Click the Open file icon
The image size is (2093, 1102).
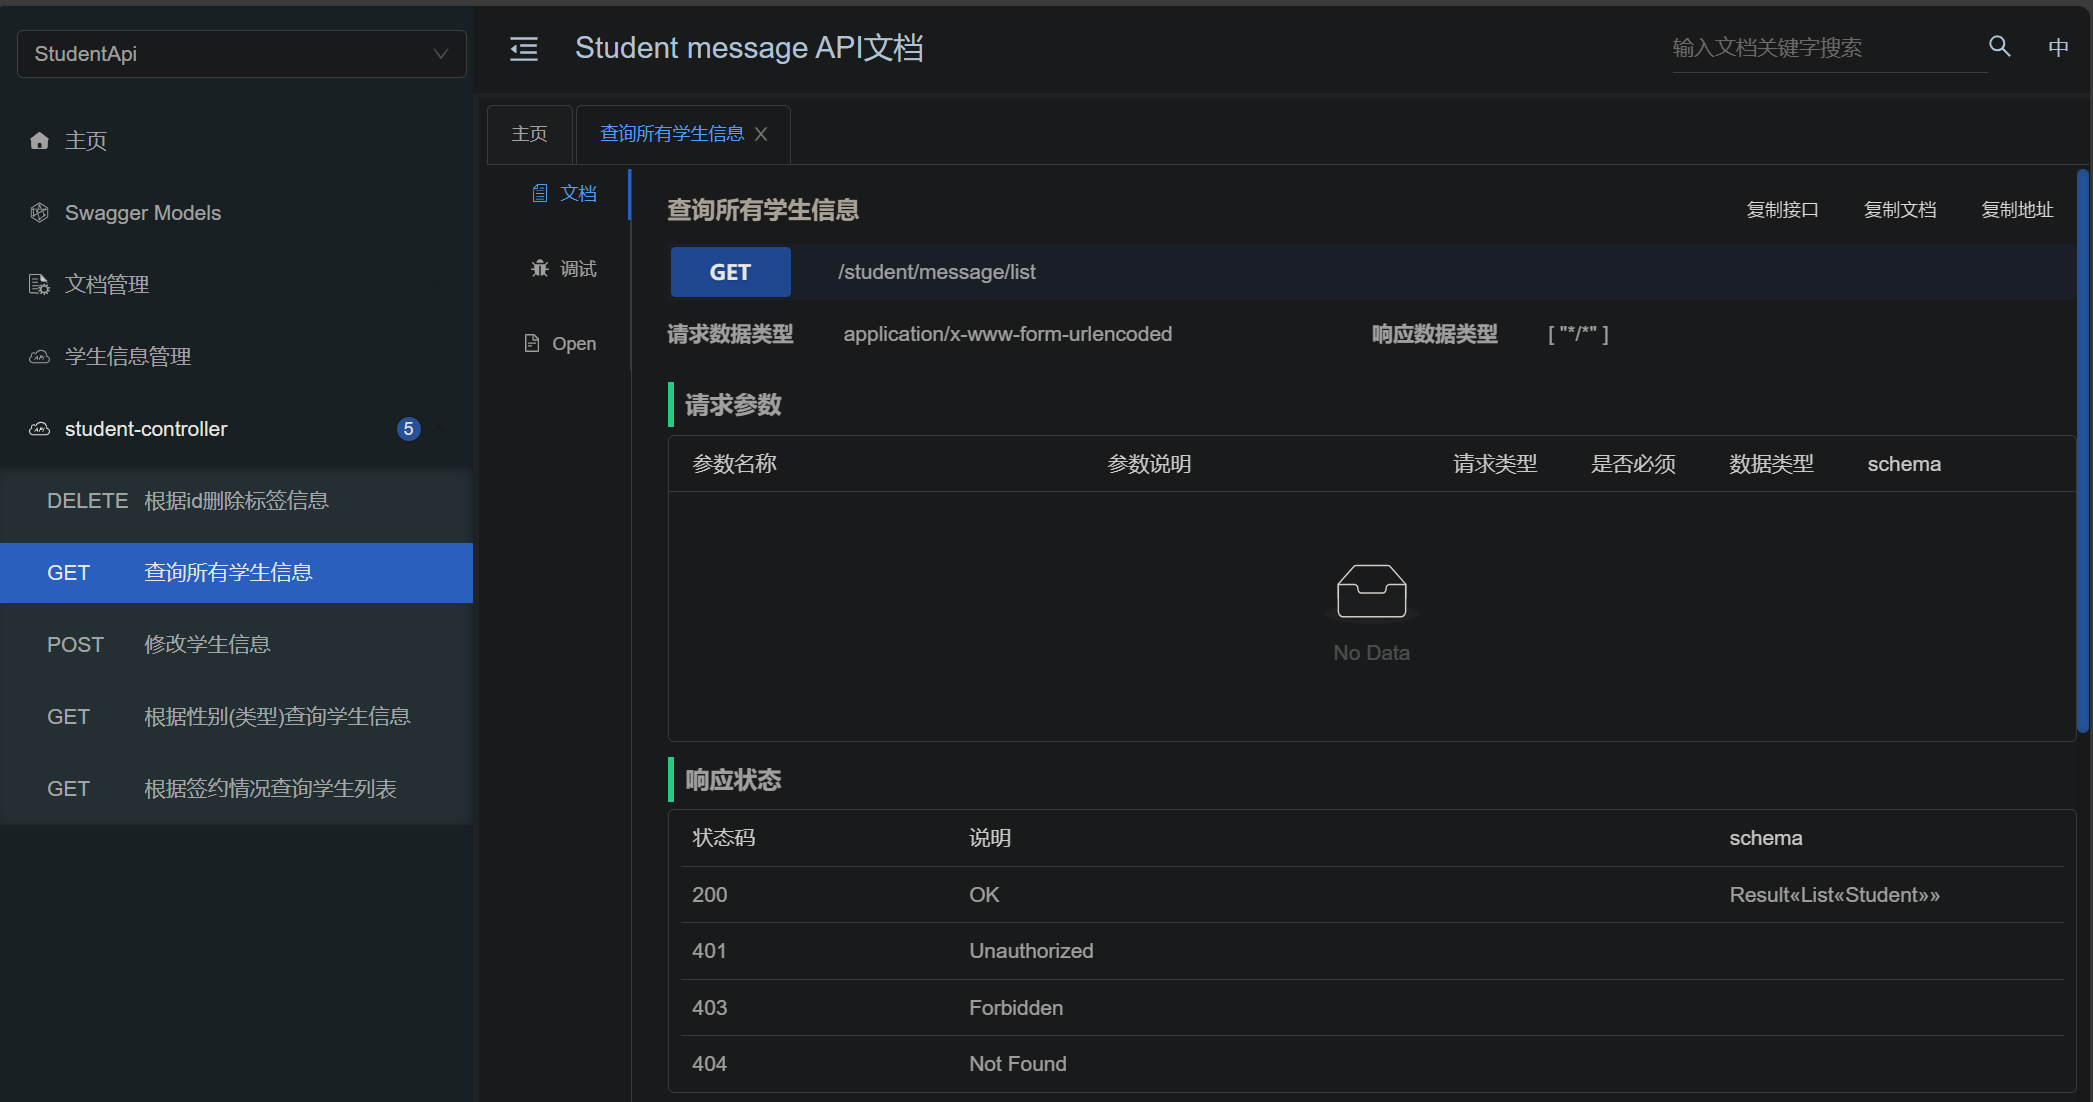(x=532, y=343)
